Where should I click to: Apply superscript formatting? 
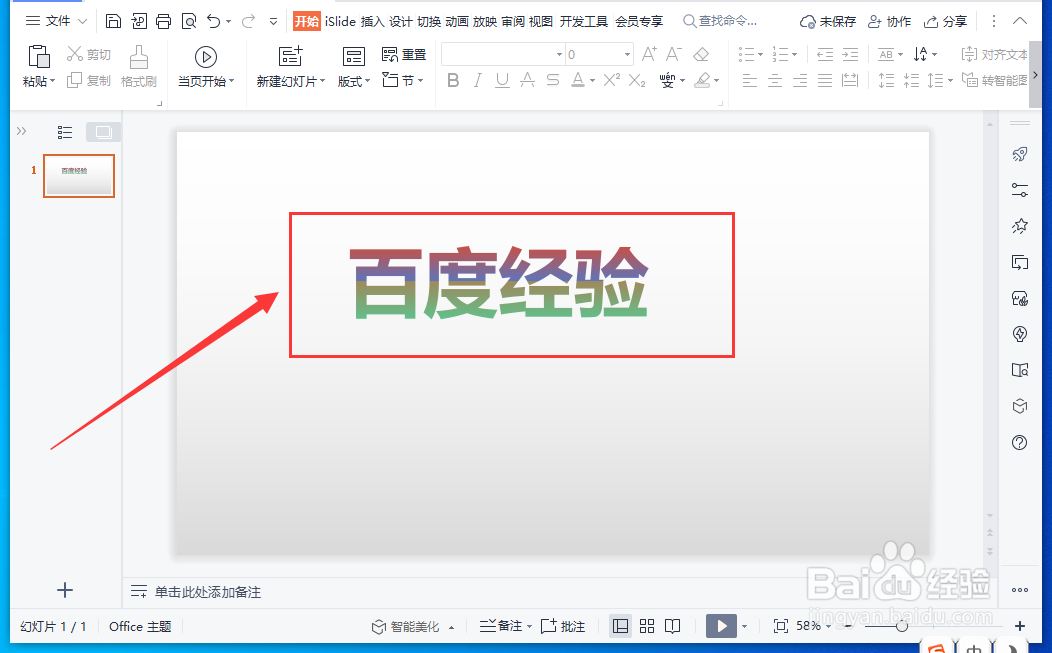pyautogui.click(x=612, y=81)
